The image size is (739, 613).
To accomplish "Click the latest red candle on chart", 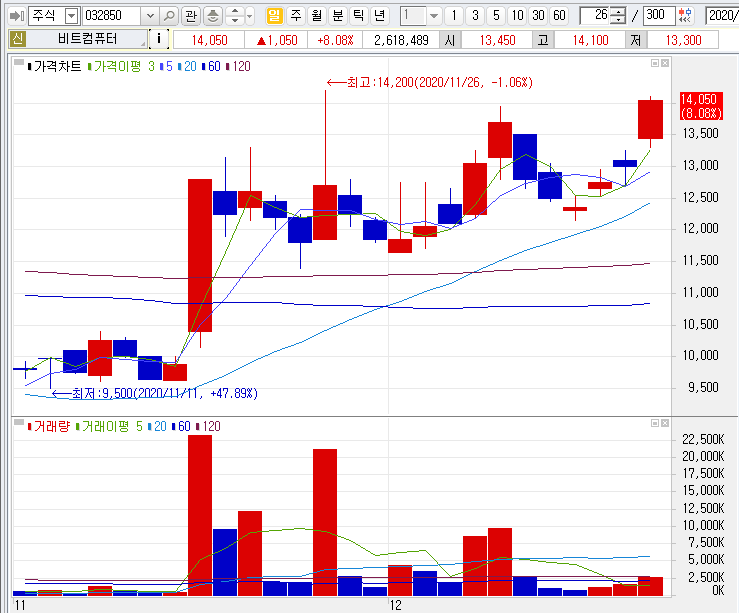I will [650, 119].
